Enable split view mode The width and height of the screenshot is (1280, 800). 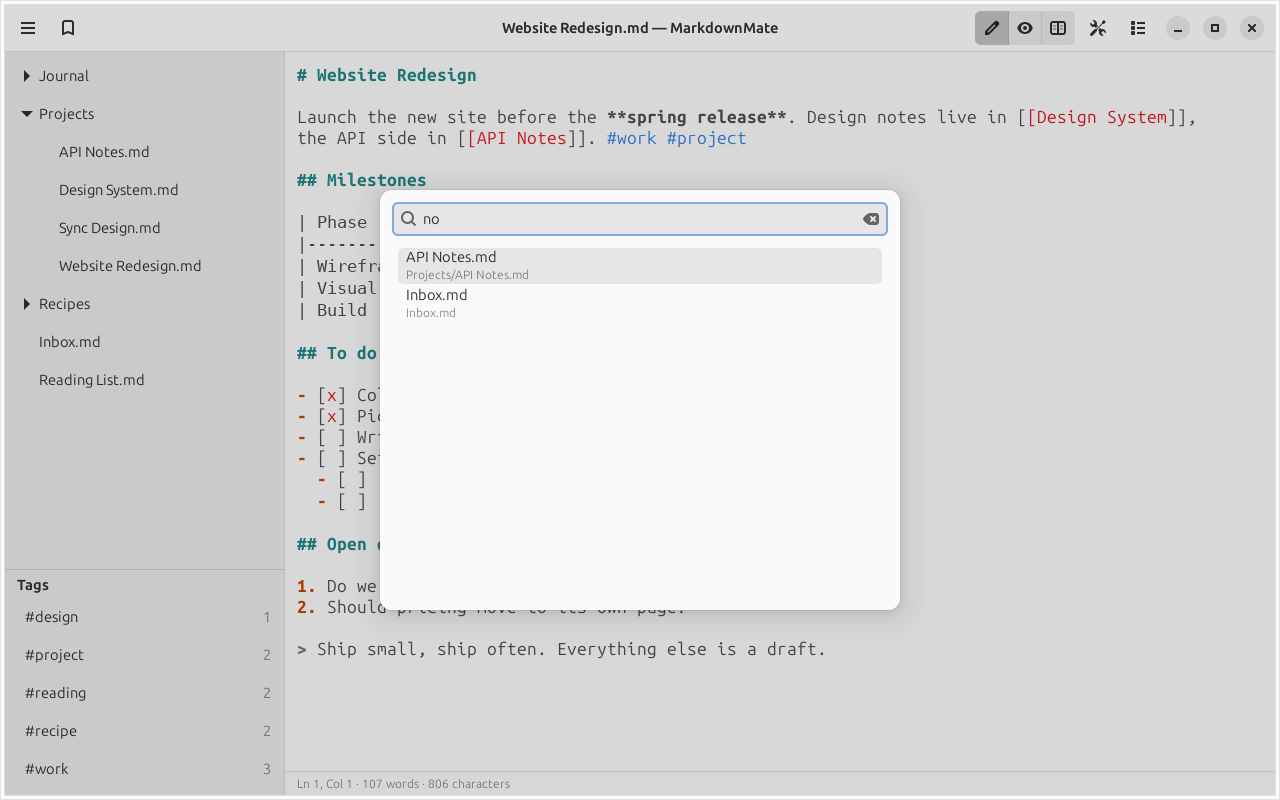coord(1058,28)
